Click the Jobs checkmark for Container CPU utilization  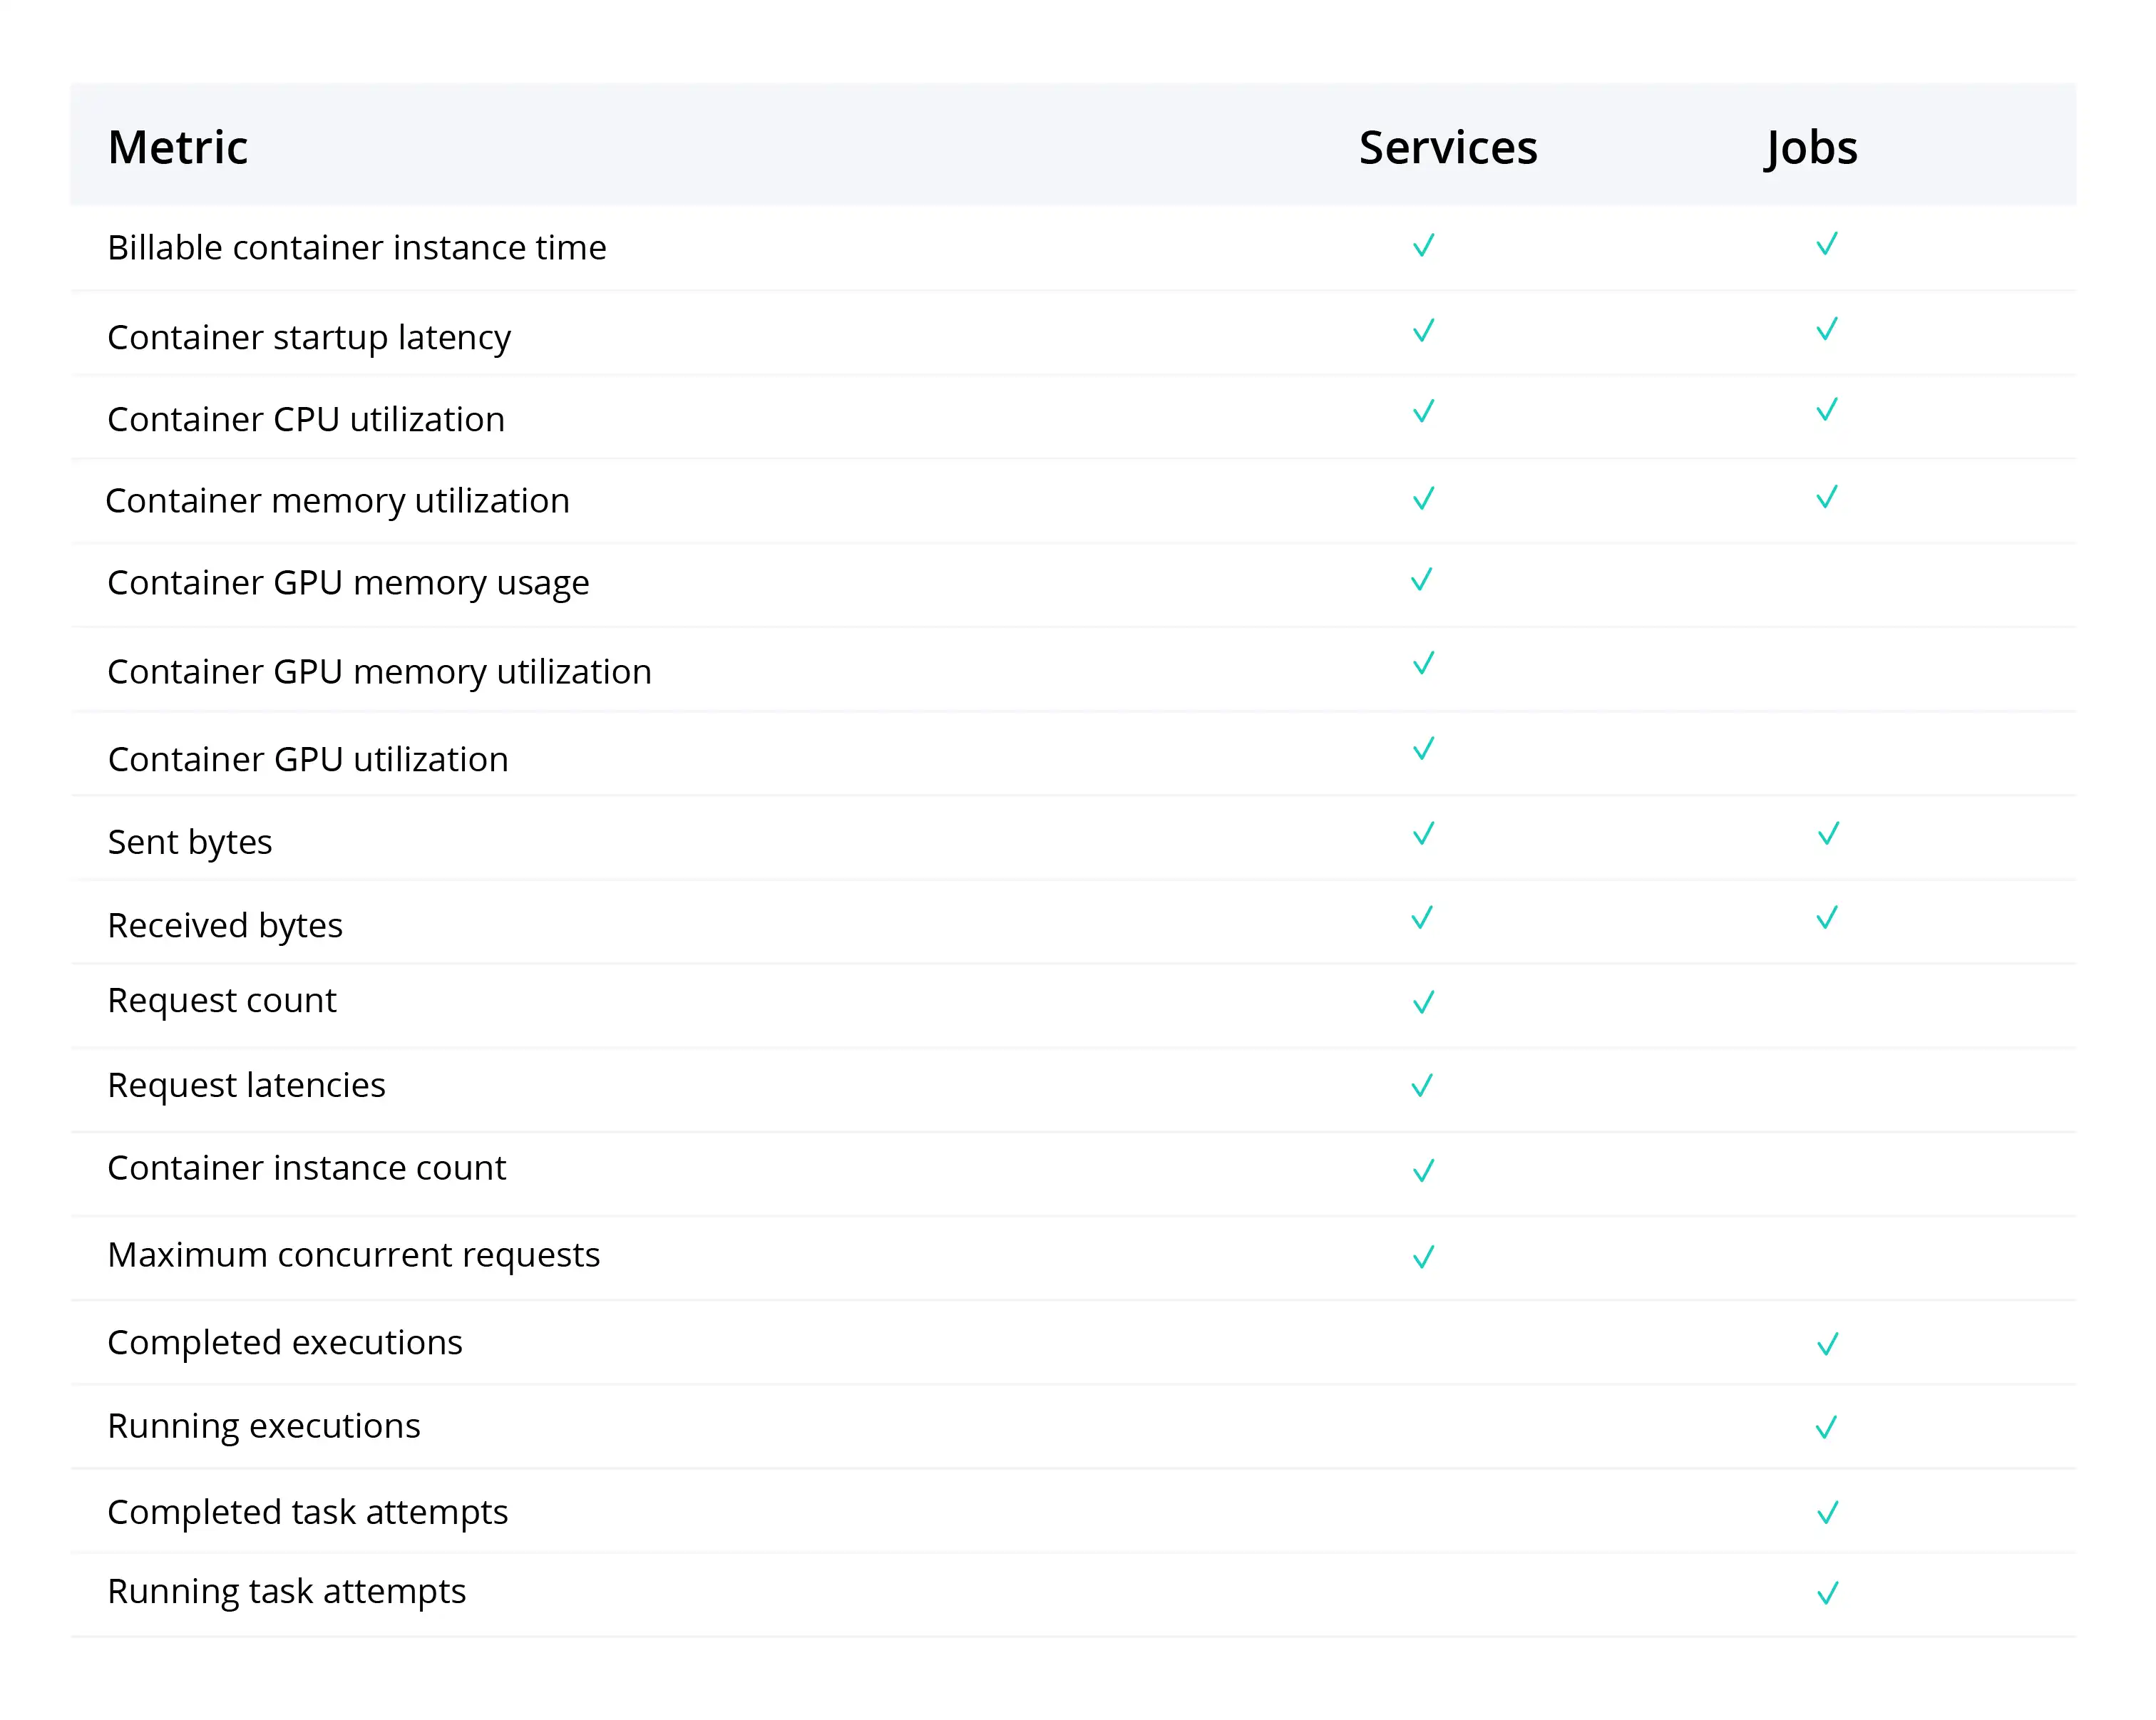1827,410
